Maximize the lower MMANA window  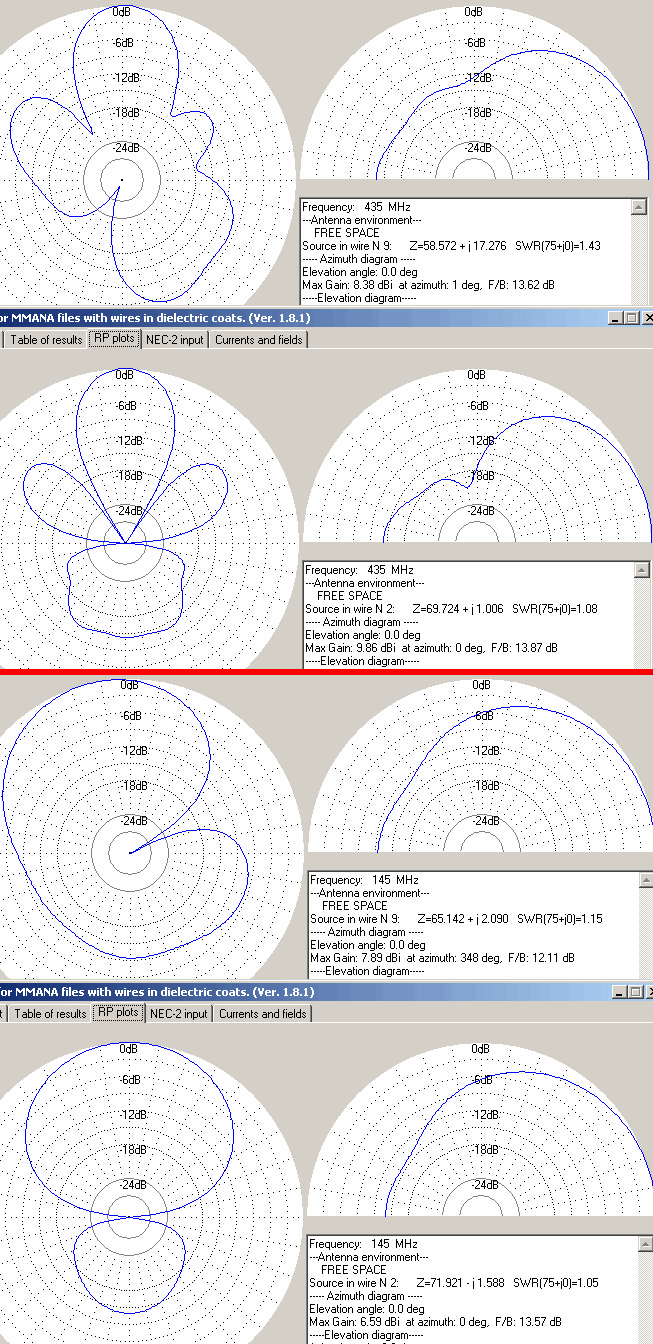point(637,992)
